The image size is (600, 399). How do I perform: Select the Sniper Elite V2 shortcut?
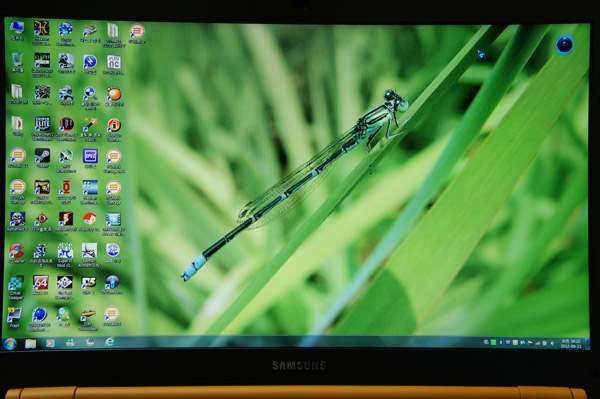[x=42, y=128]
